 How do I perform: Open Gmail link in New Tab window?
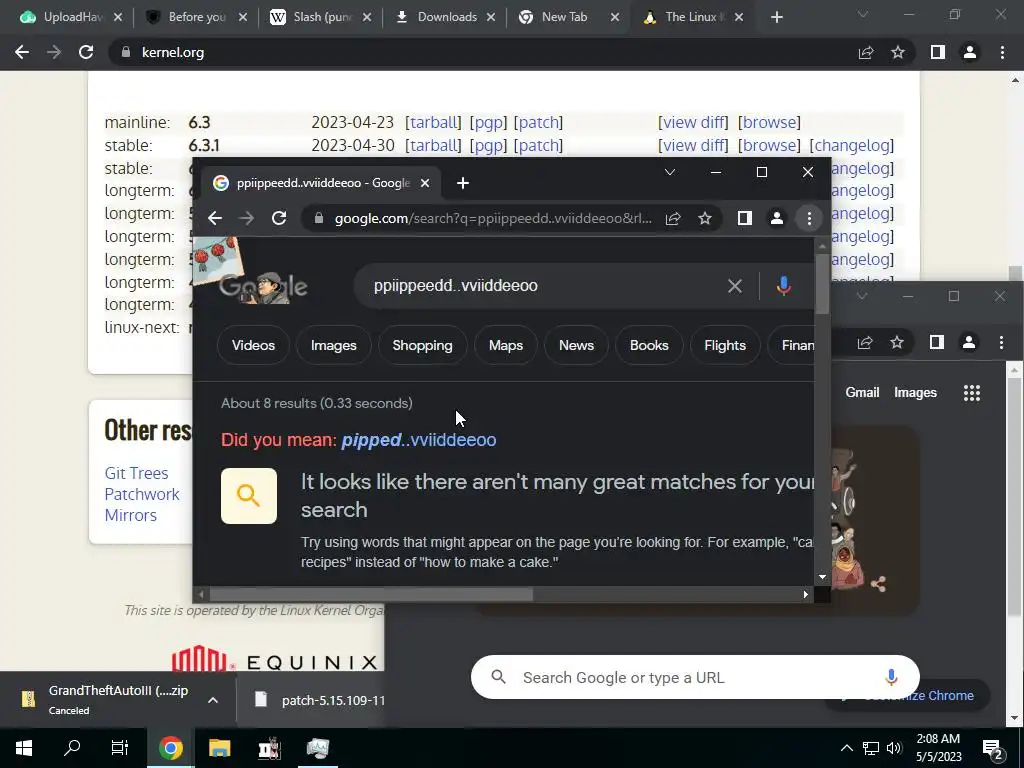pyautogui.click(x=862, y=392)
